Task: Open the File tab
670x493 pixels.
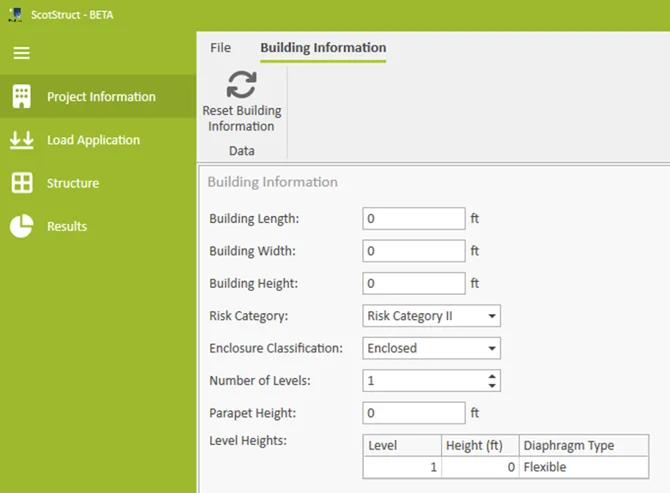Action: pyautogui.click(x=220, y=47)
